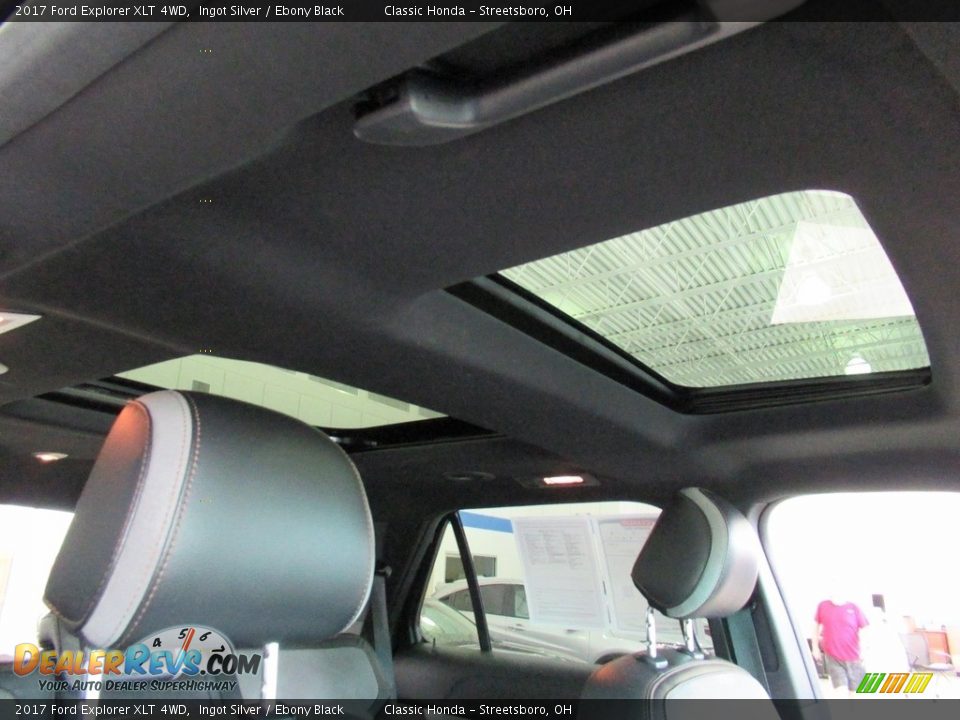
Task: Click the bottom "Ingot Silver / Ebony Black" text
Action: [271, 710]
